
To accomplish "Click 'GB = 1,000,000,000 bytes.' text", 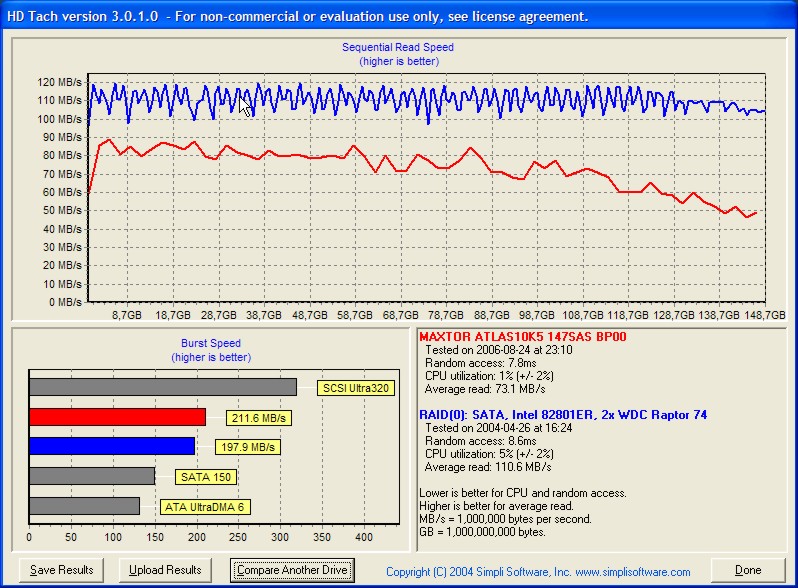I will pyautogui.click(x=482, y=532).
